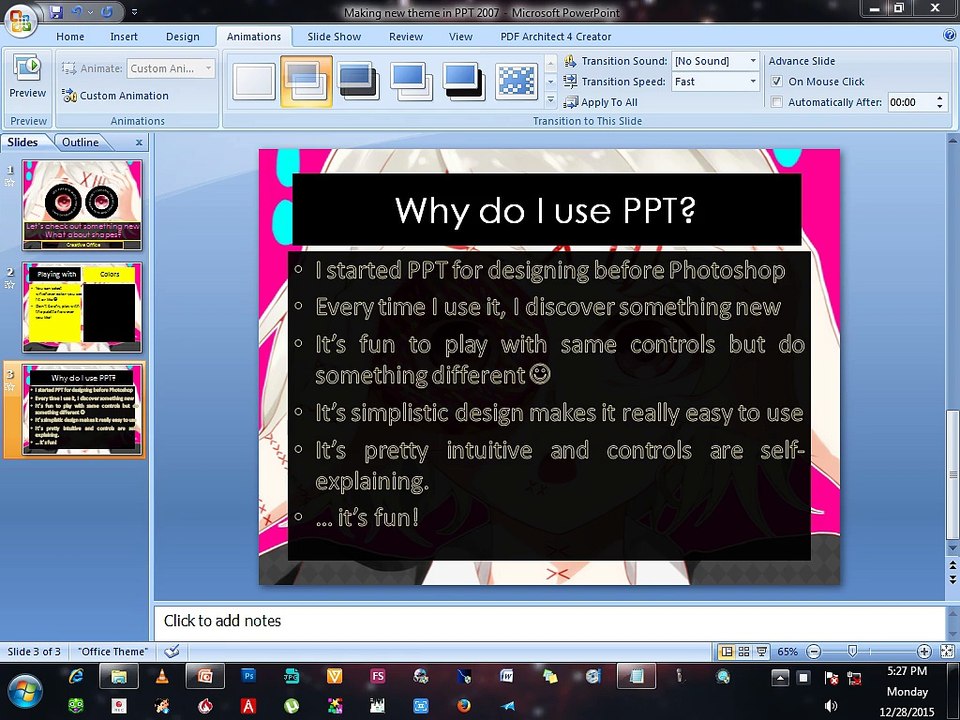The height and width of the screenshot is (720, 960).
Task: Switch to the Outline pane tab
Action: coord(80,142)
